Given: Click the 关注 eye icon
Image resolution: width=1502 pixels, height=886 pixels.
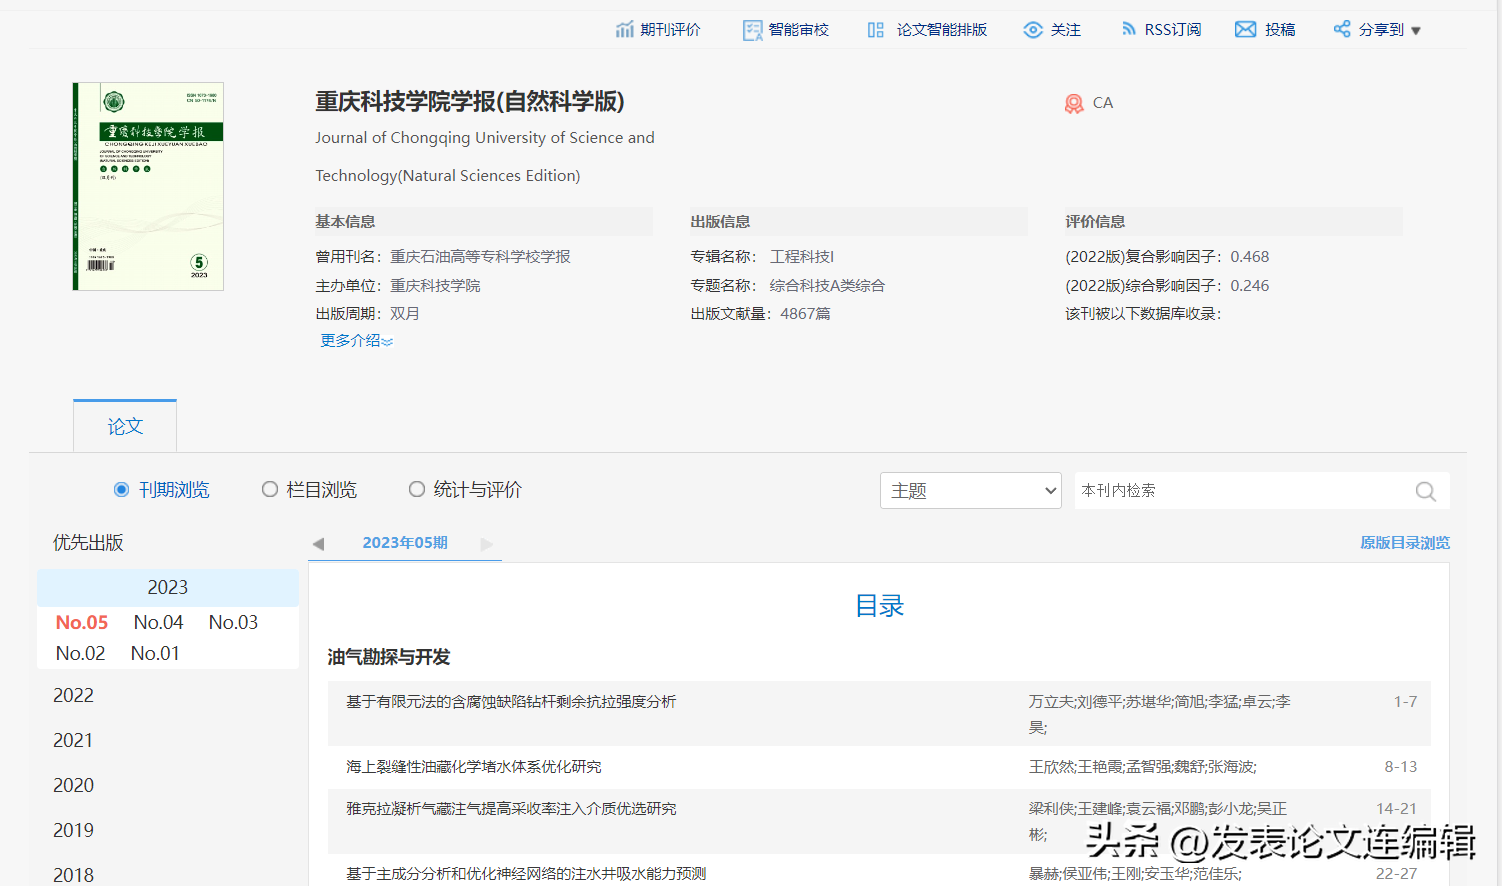Looking at the screenshot, I should [1033, 30].
